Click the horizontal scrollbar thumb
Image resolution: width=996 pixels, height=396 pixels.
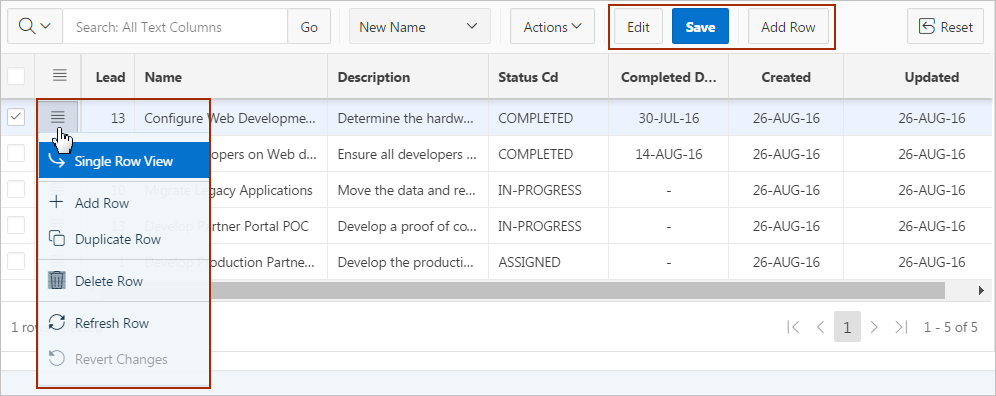(577, 290)
